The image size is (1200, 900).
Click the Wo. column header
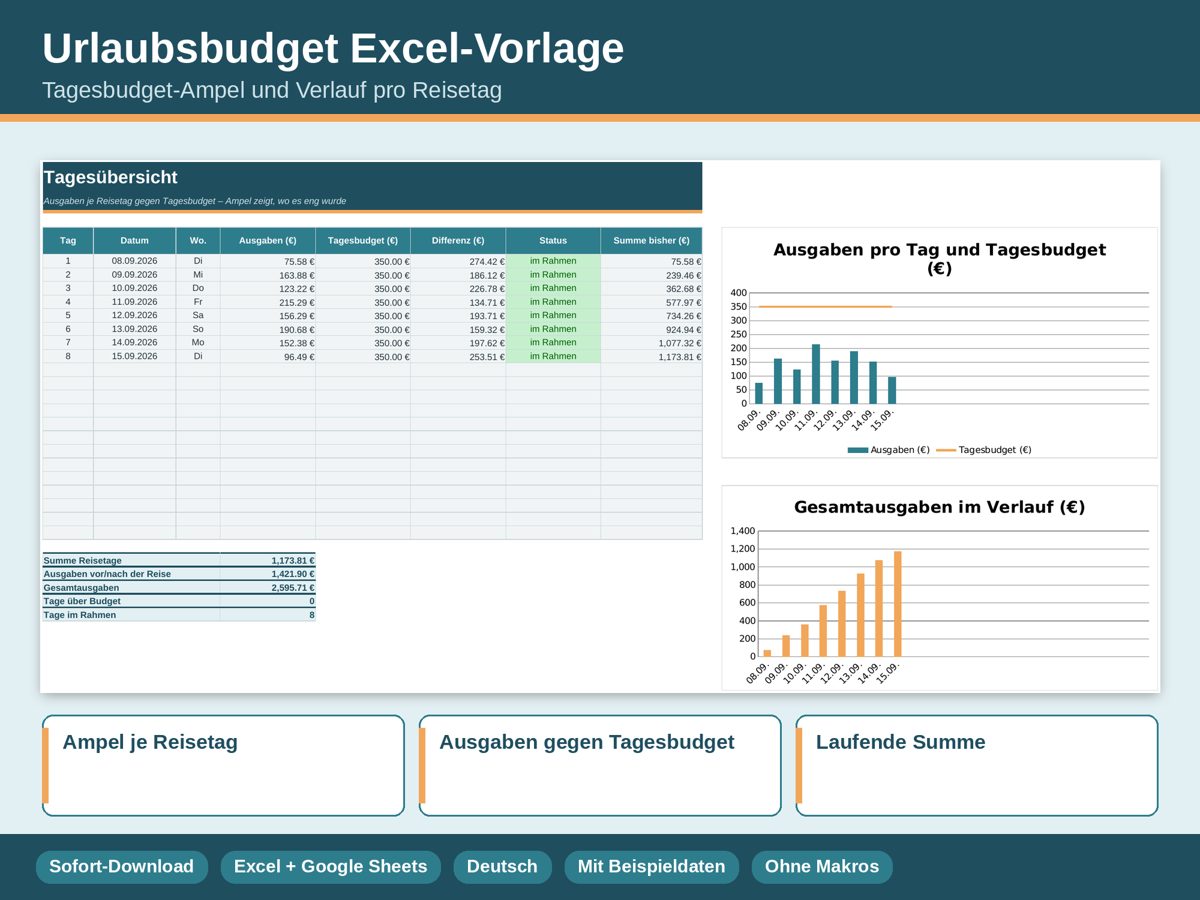click(x=198, y=241)
